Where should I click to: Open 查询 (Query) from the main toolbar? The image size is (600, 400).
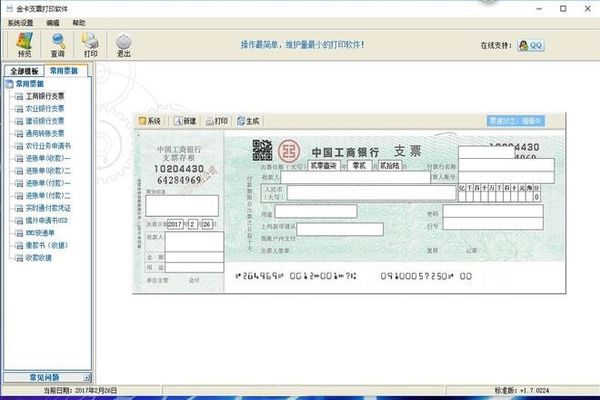tap(58, 45)
